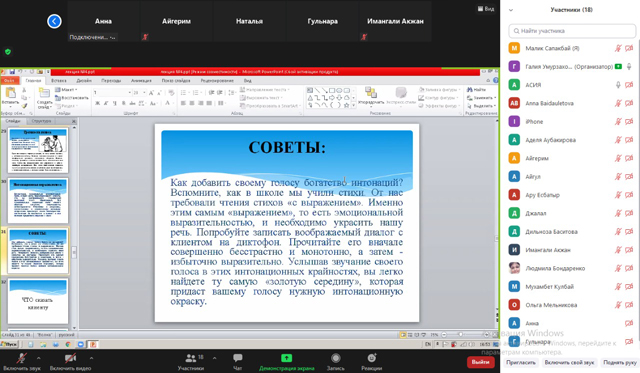Switch to Структура outline tab
Viewport: 640px width, 373px height.
coord(41,121)
